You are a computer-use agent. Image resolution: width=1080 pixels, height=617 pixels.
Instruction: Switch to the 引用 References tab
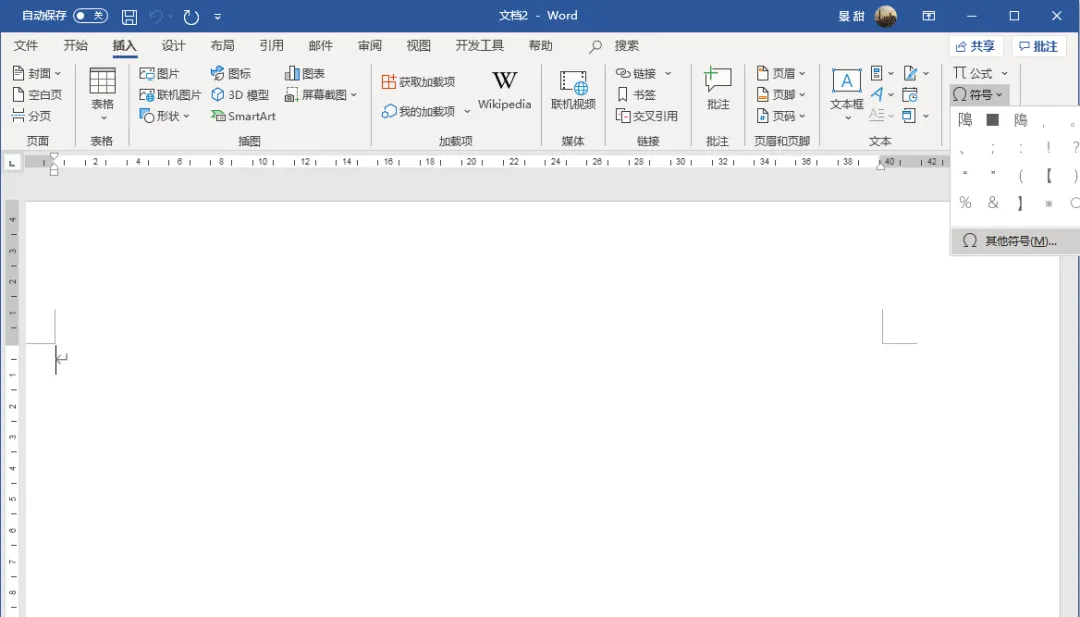271,45
